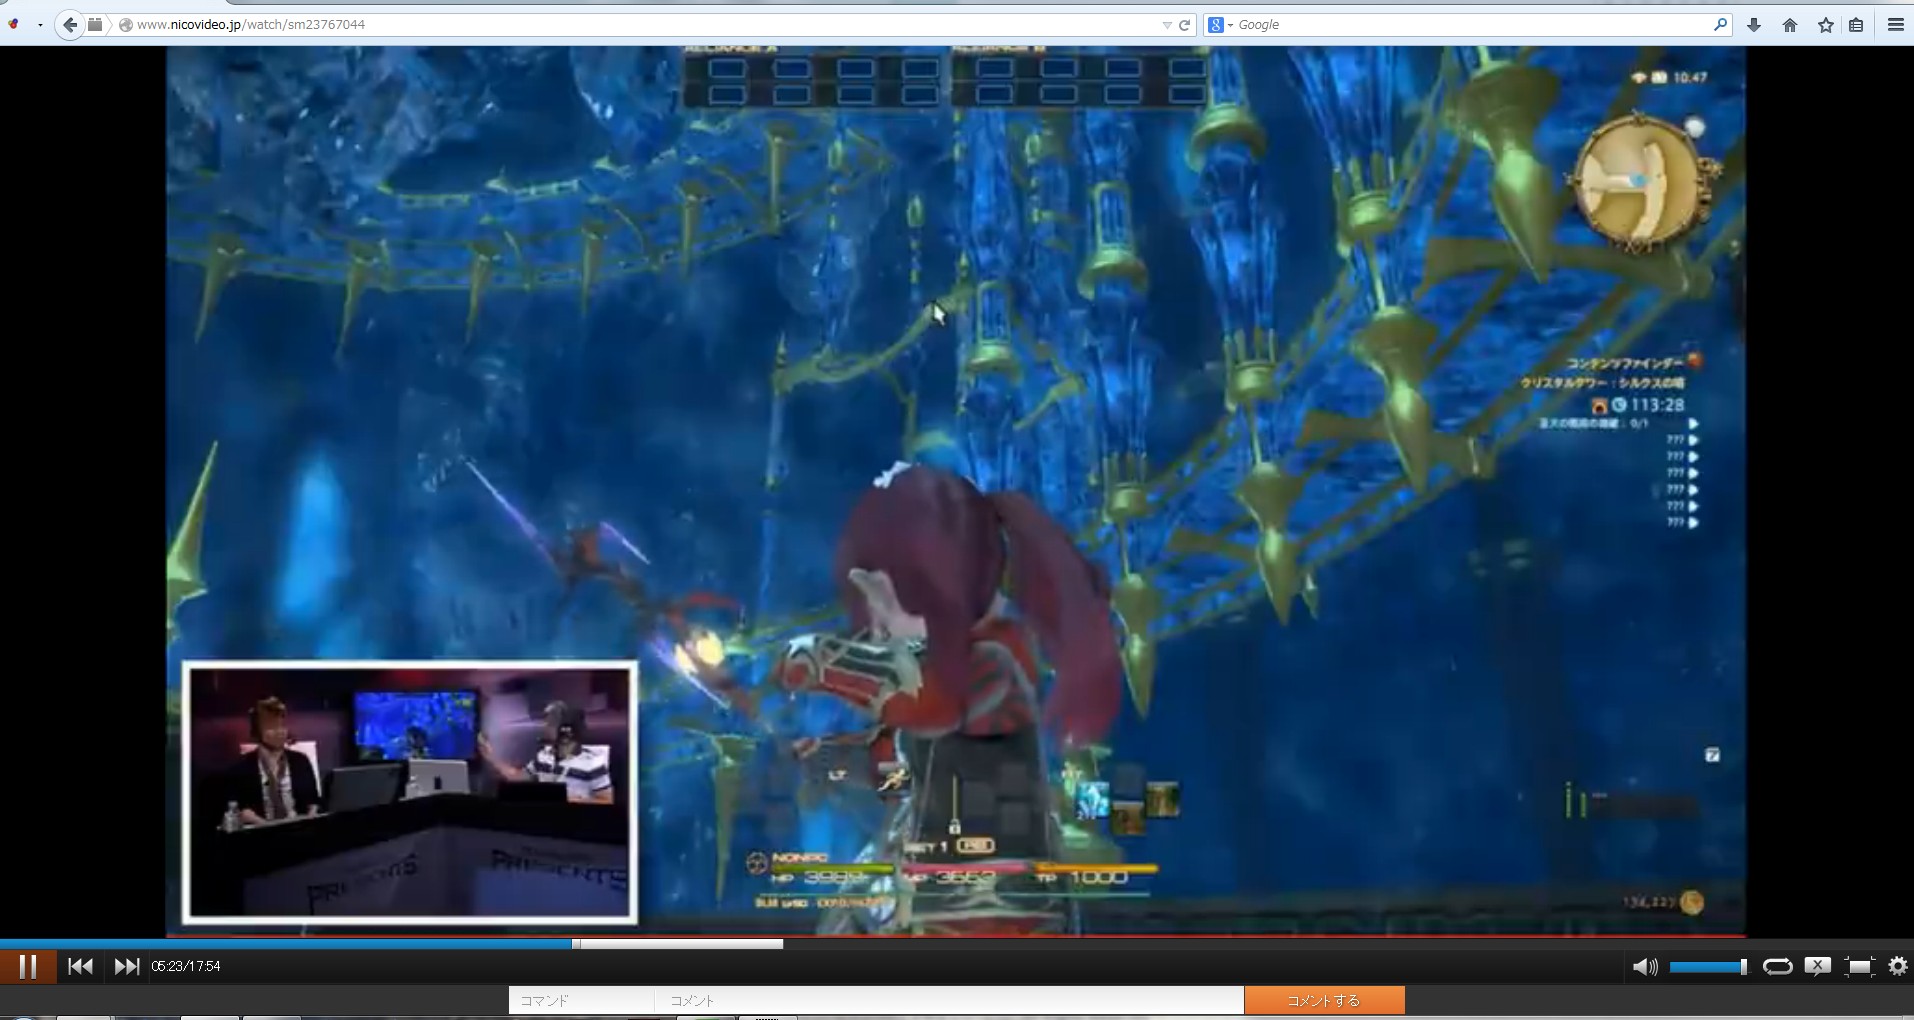Pause the video playback
The image size is (1914, 1020).
(x=28, y=966)
